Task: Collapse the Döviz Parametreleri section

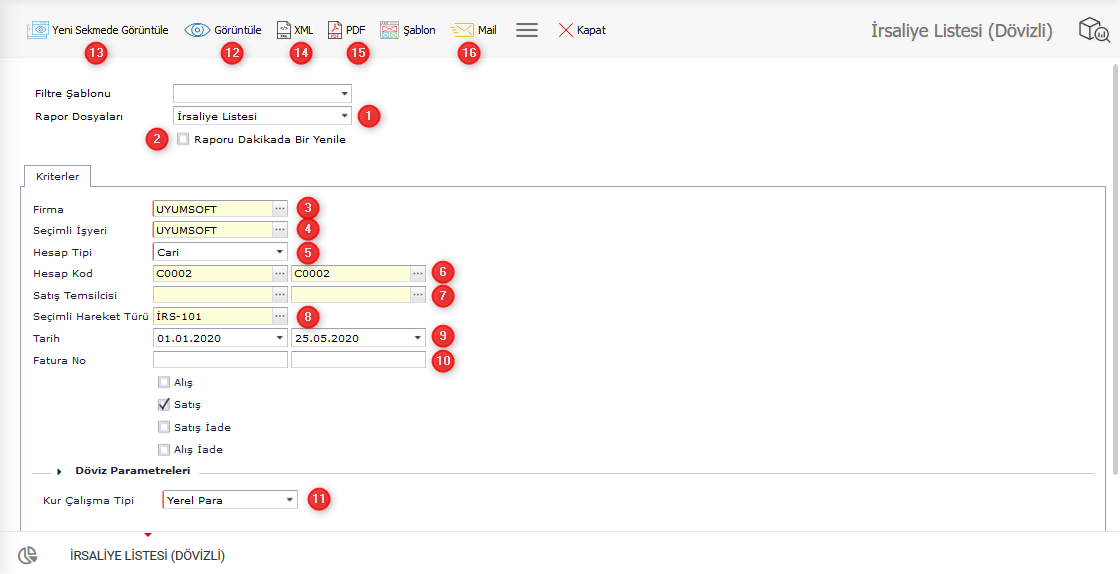Action: (59, 471)
